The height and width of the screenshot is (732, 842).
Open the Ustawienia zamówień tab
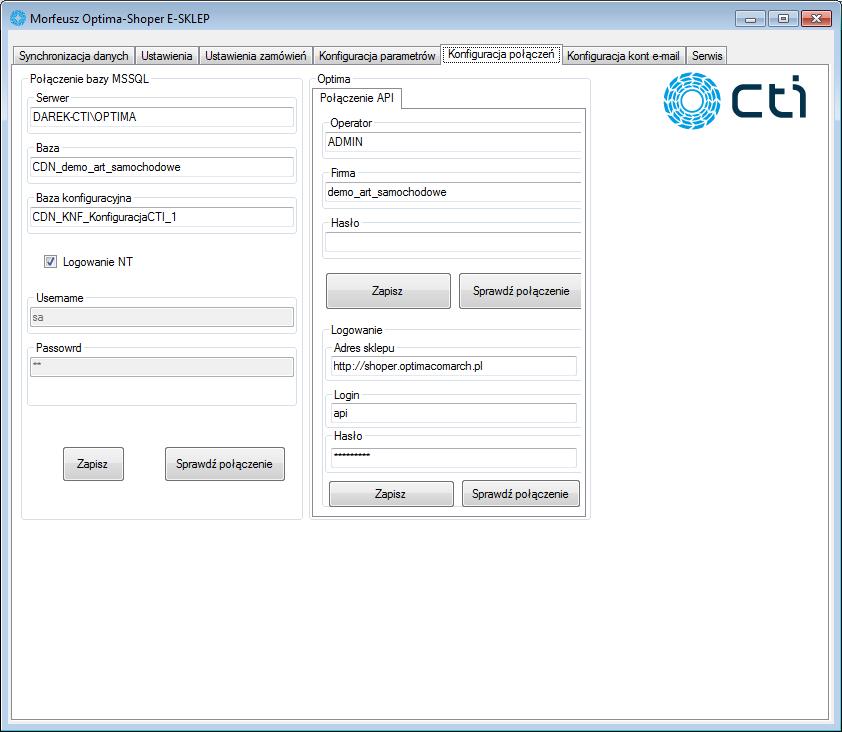tap(256, 56)
